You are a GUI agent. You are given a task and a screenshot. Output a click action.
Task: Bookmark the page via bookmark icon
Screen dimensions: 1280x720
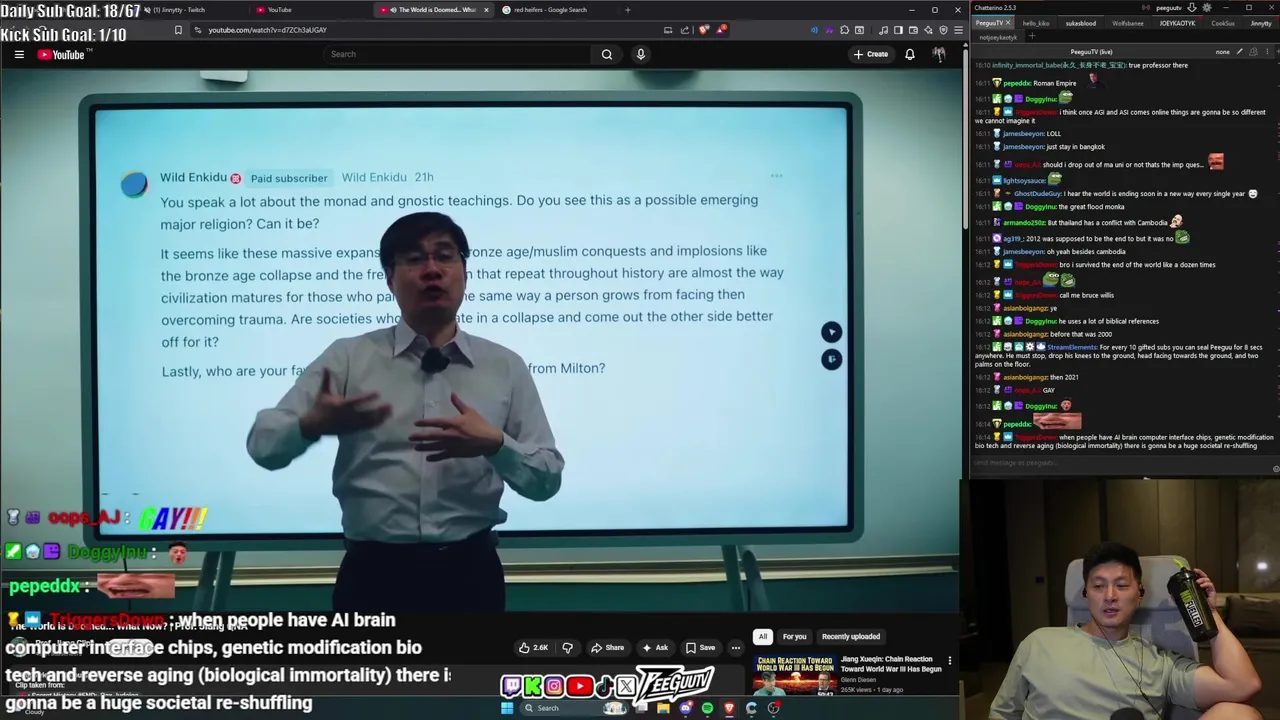(x=178, y=30)
